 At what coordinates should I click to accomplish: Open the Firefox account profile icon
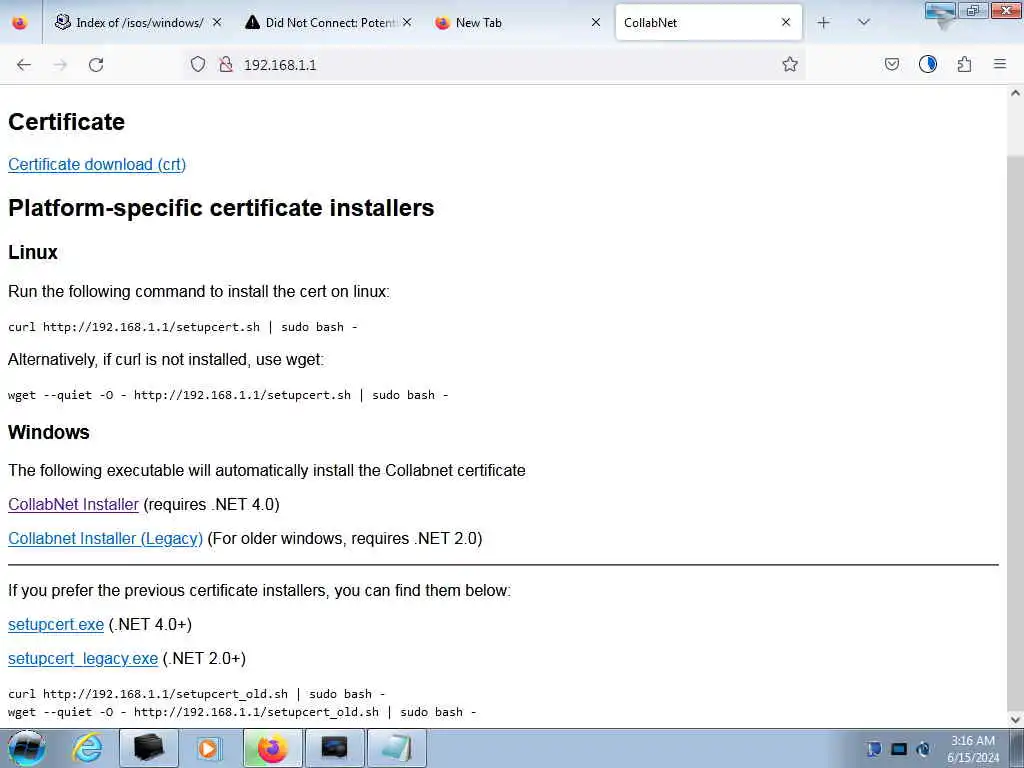pyautogui.click(x=927, y=64)
